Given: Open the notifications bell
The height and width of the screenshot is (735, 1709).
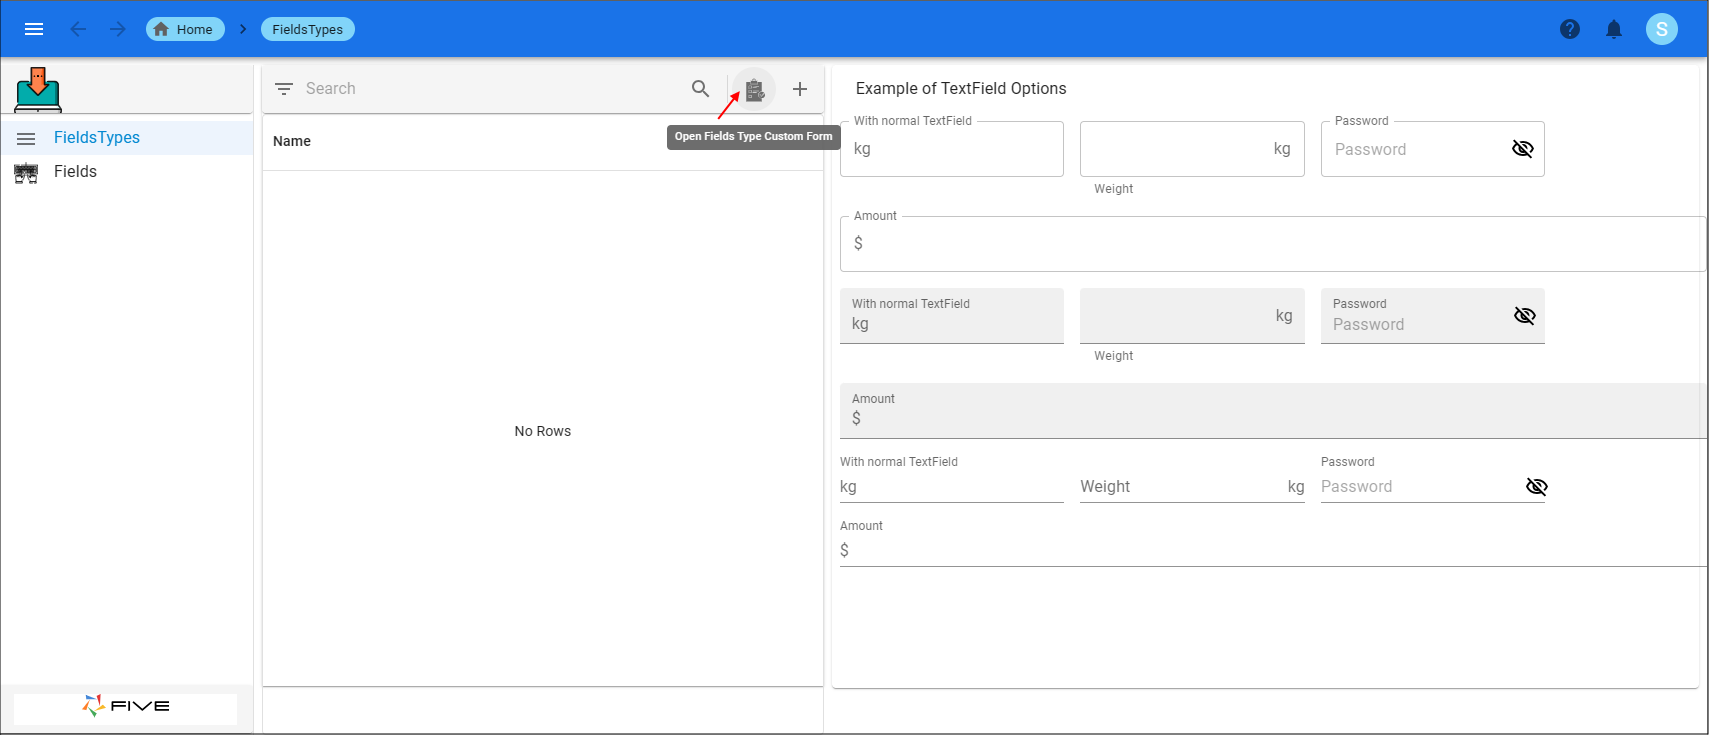Looking at the screenshot, I should [1614, 29].
